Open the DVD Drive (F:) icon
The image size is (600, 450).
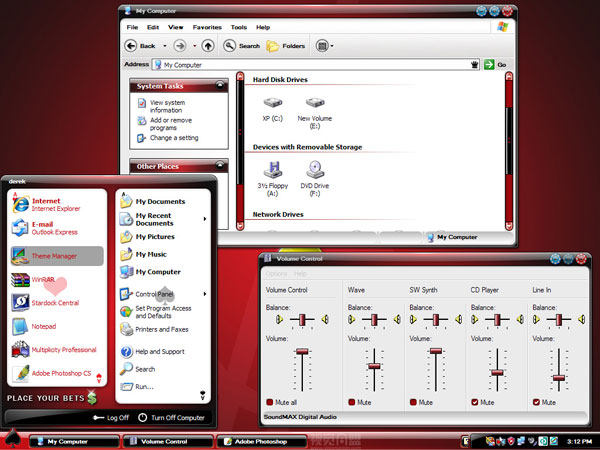pyautogui.click(x=315, y=170)
